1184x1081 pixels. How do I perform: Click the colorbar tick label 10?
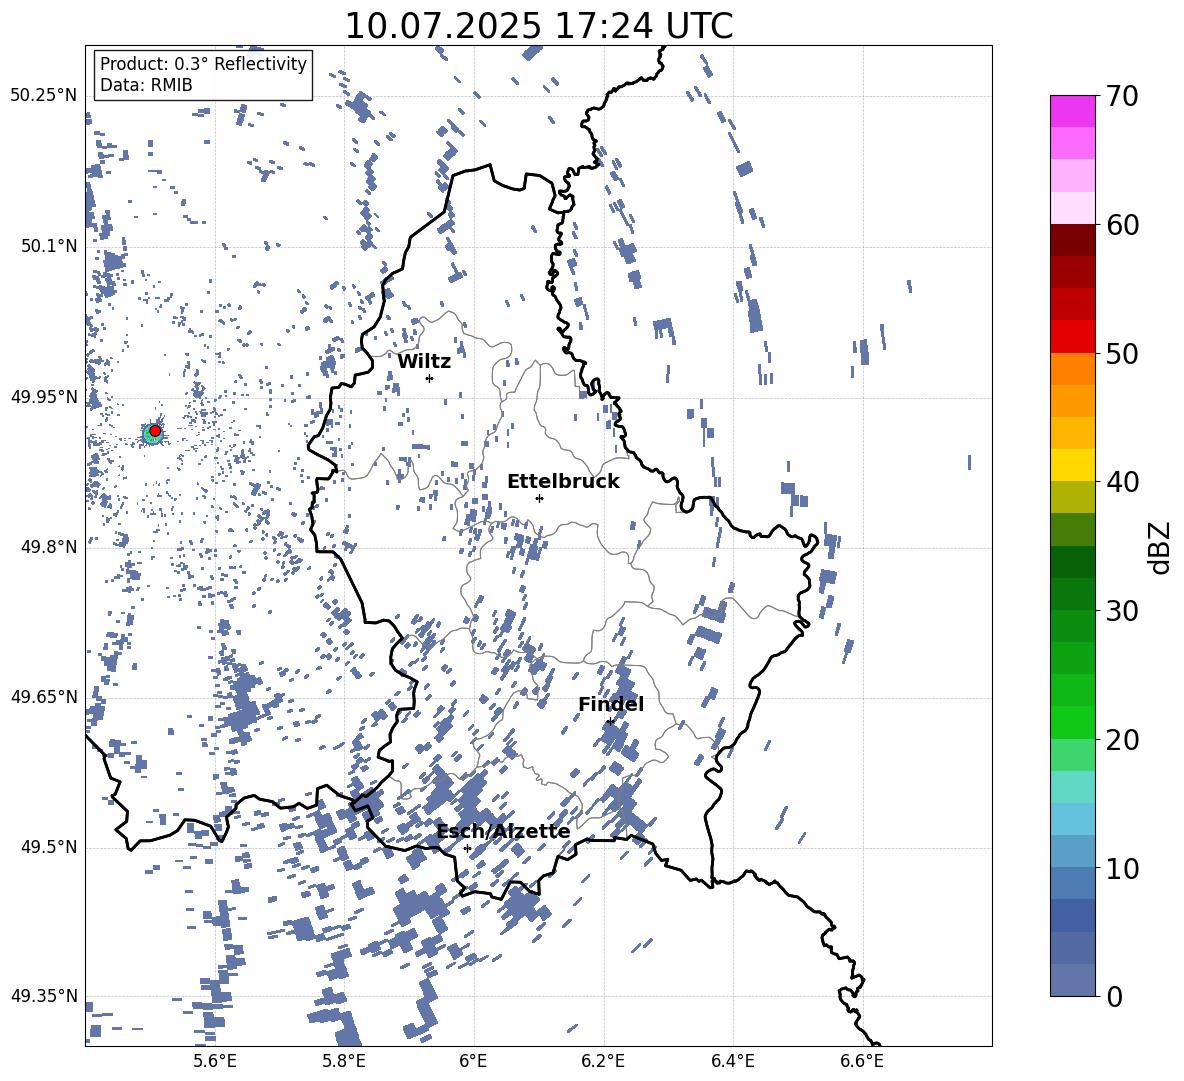tap(1123, 868)
